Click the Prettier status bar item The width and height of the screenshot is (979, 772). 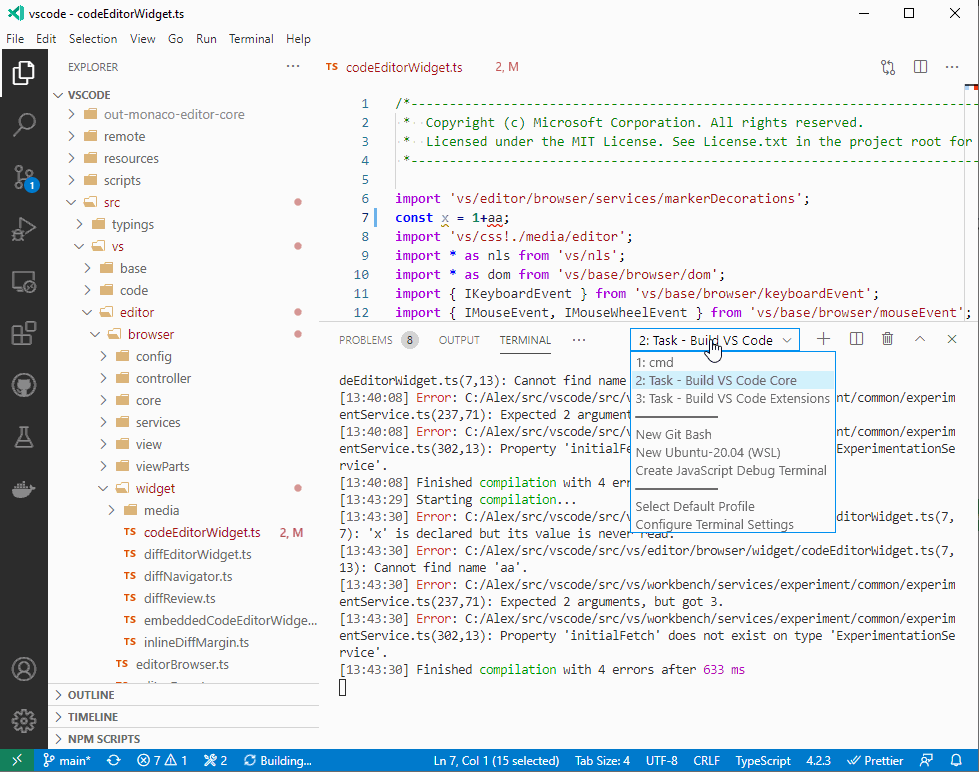[x=875, y=760]
